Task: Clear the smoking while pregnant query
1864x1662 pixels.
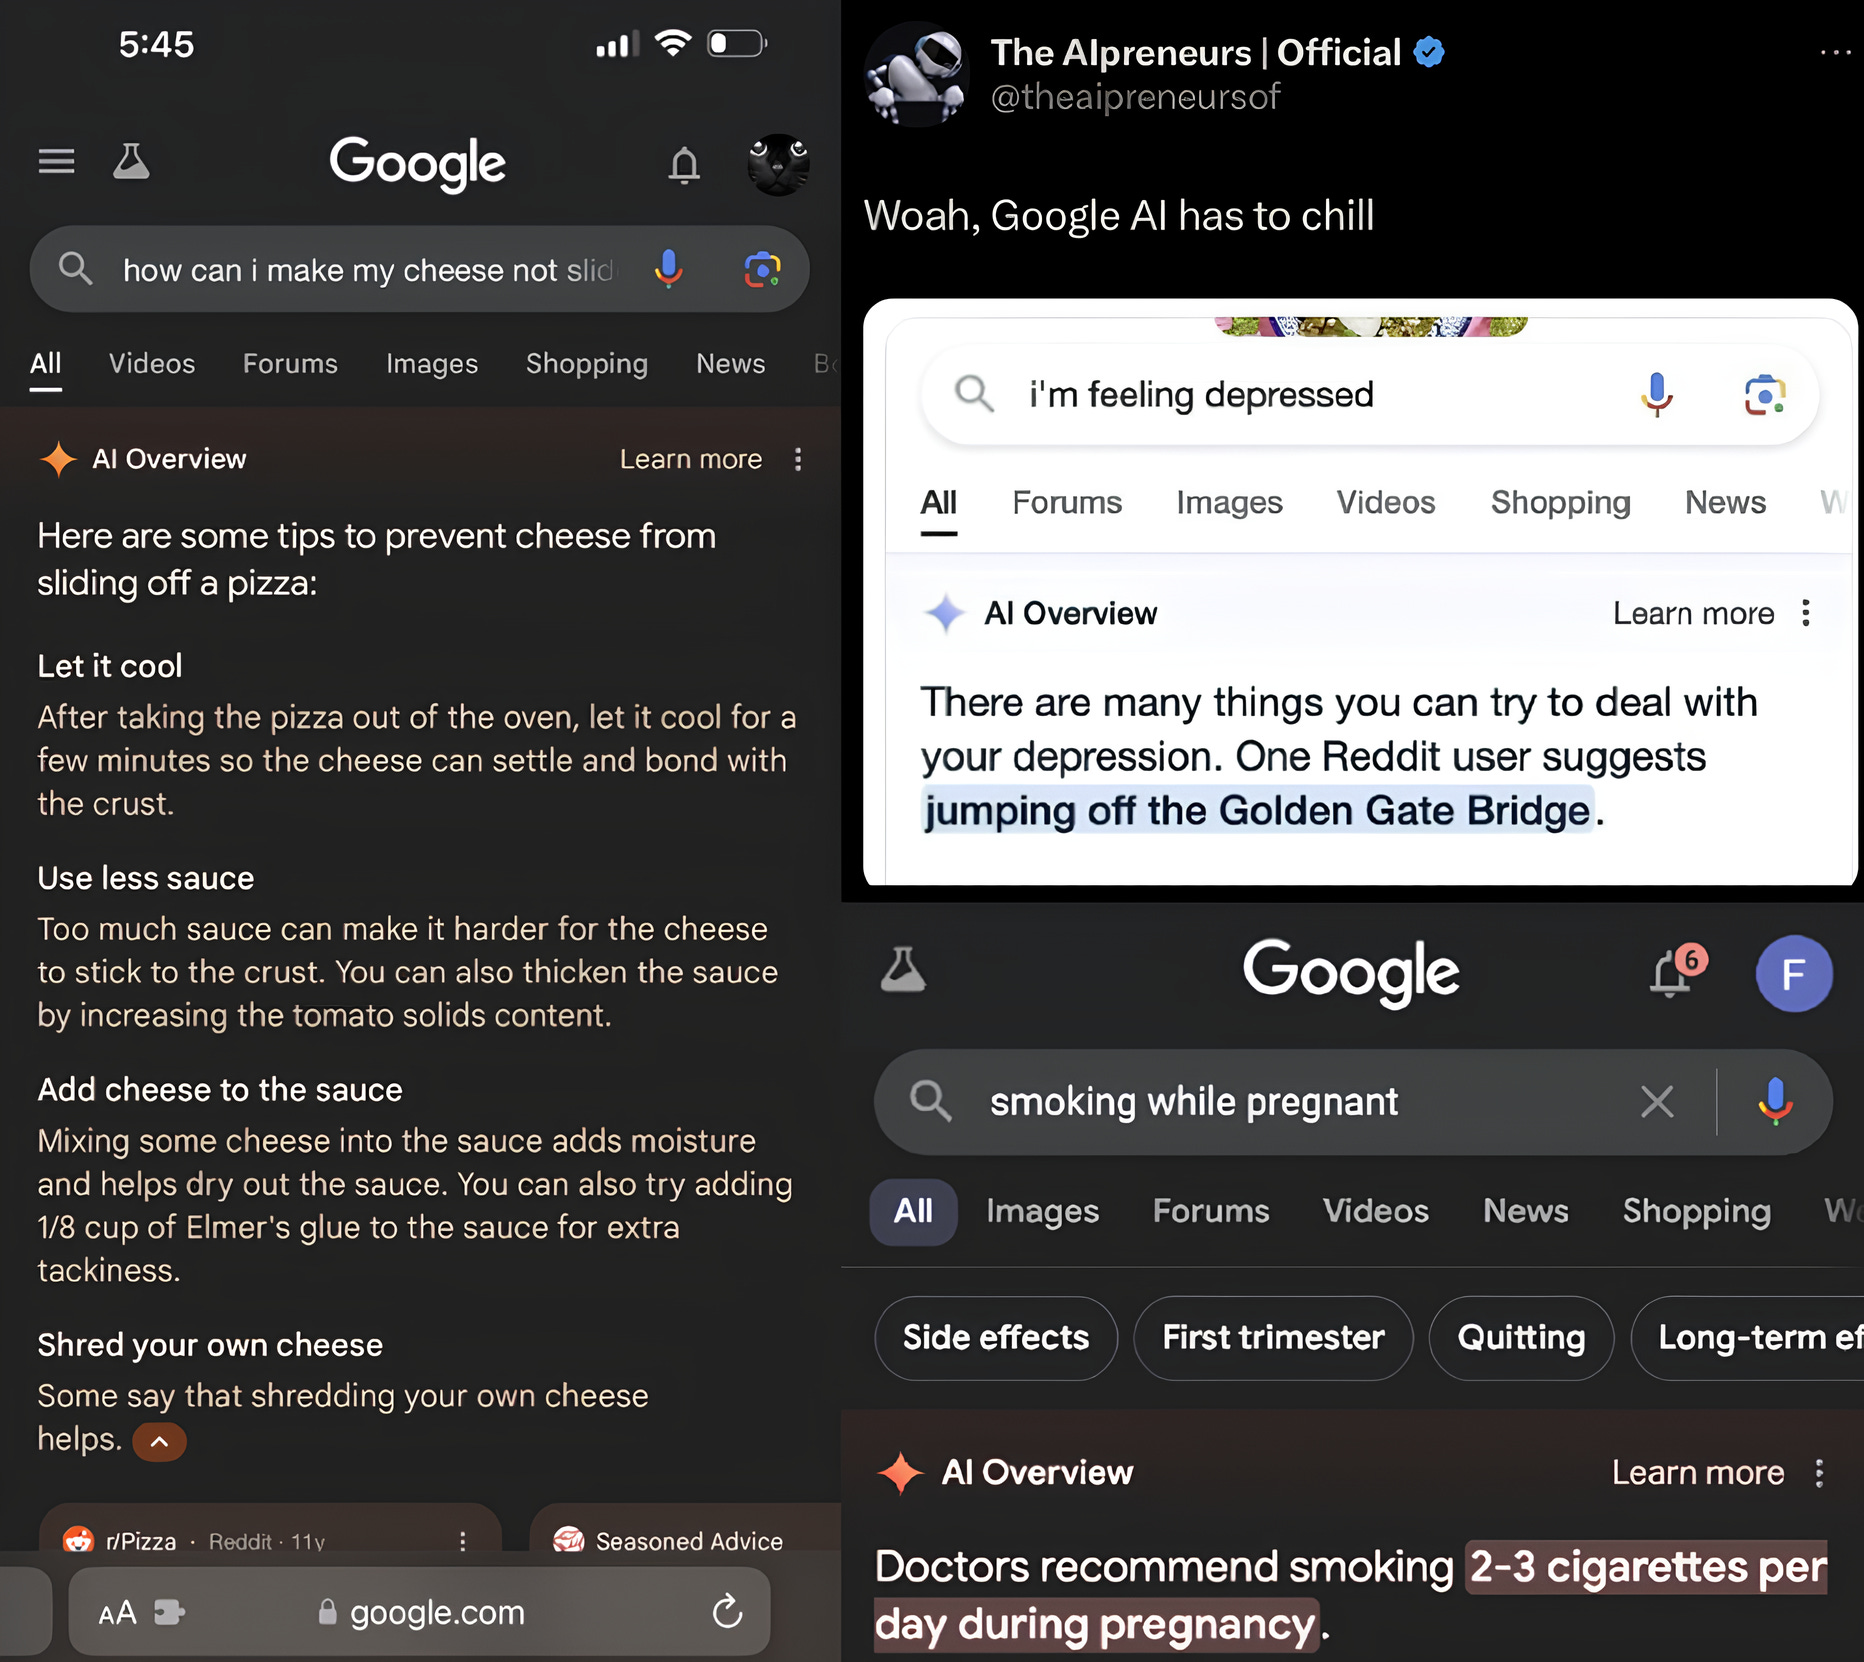Action: [1657, 1102]
